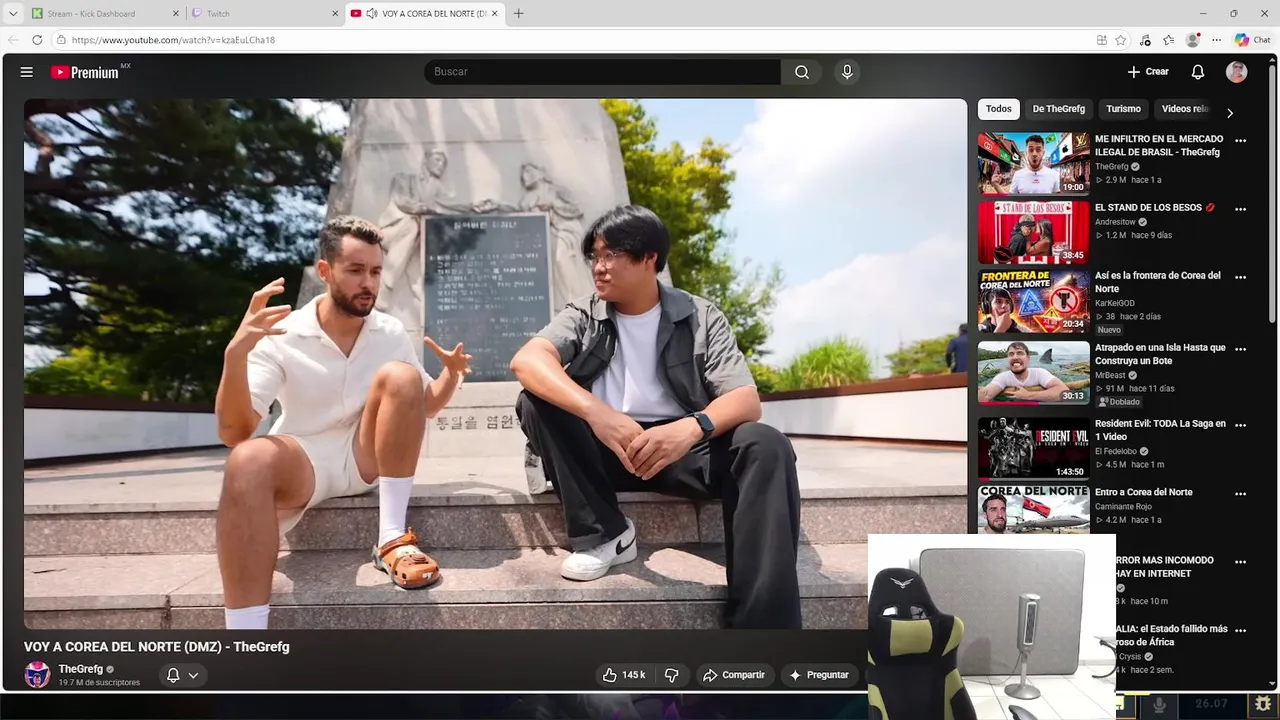Open TheGrefg channel avatar
This screenshot has height=720, width=1280.
[x=37, y=675]
